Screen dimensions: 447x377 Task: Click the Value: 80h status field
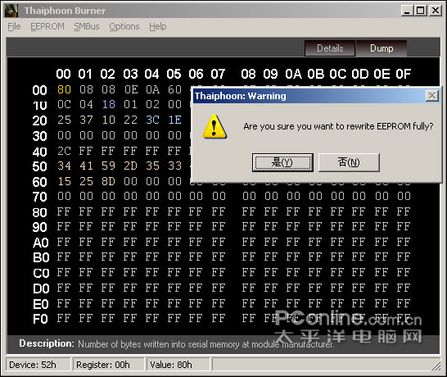coord(178,365)
